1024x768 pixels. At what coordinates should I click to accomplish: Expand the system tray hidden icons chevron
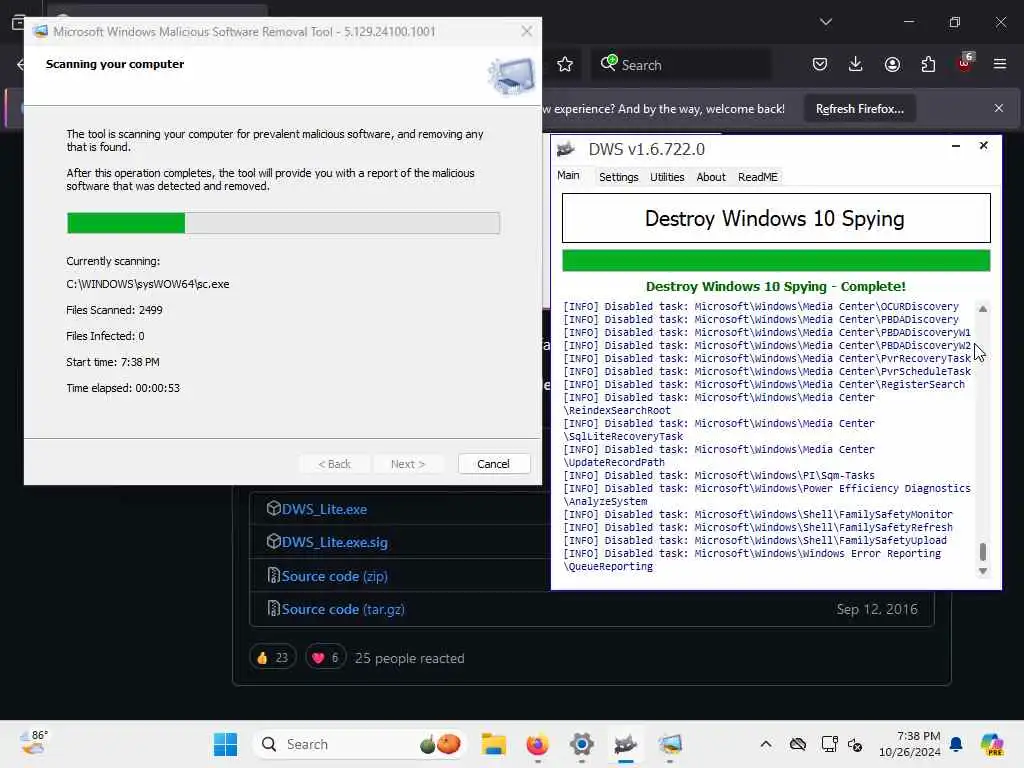(766, 744)
